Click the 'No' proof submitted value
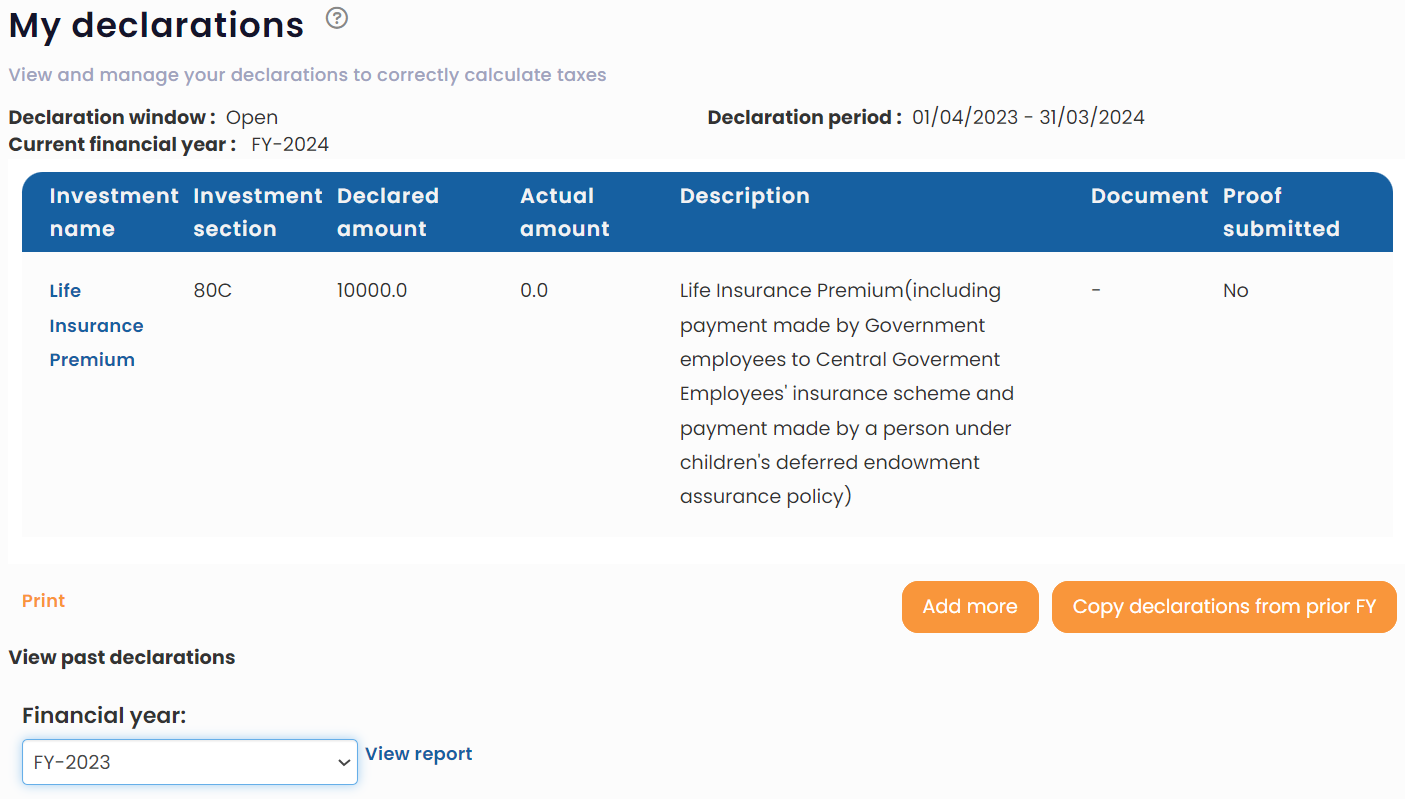This screenshot has width=1405, height=799. click(x=1235, y=291)
